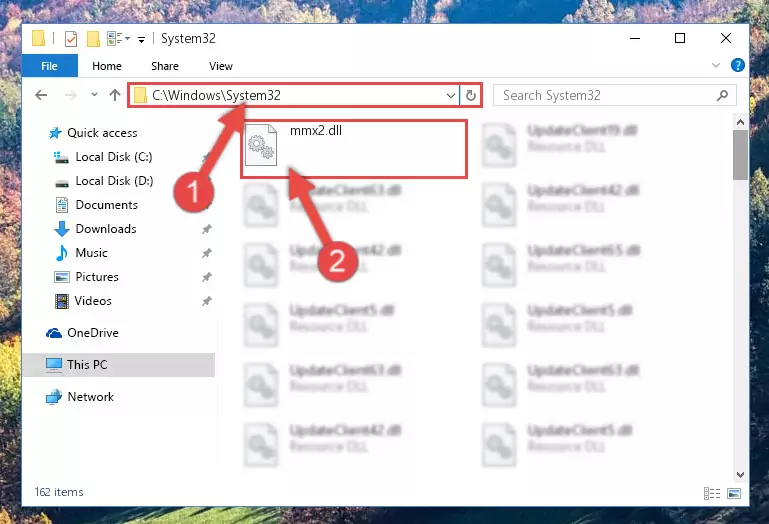Refresh the System32 folder view
769x524 pixels.
[471, 95]
